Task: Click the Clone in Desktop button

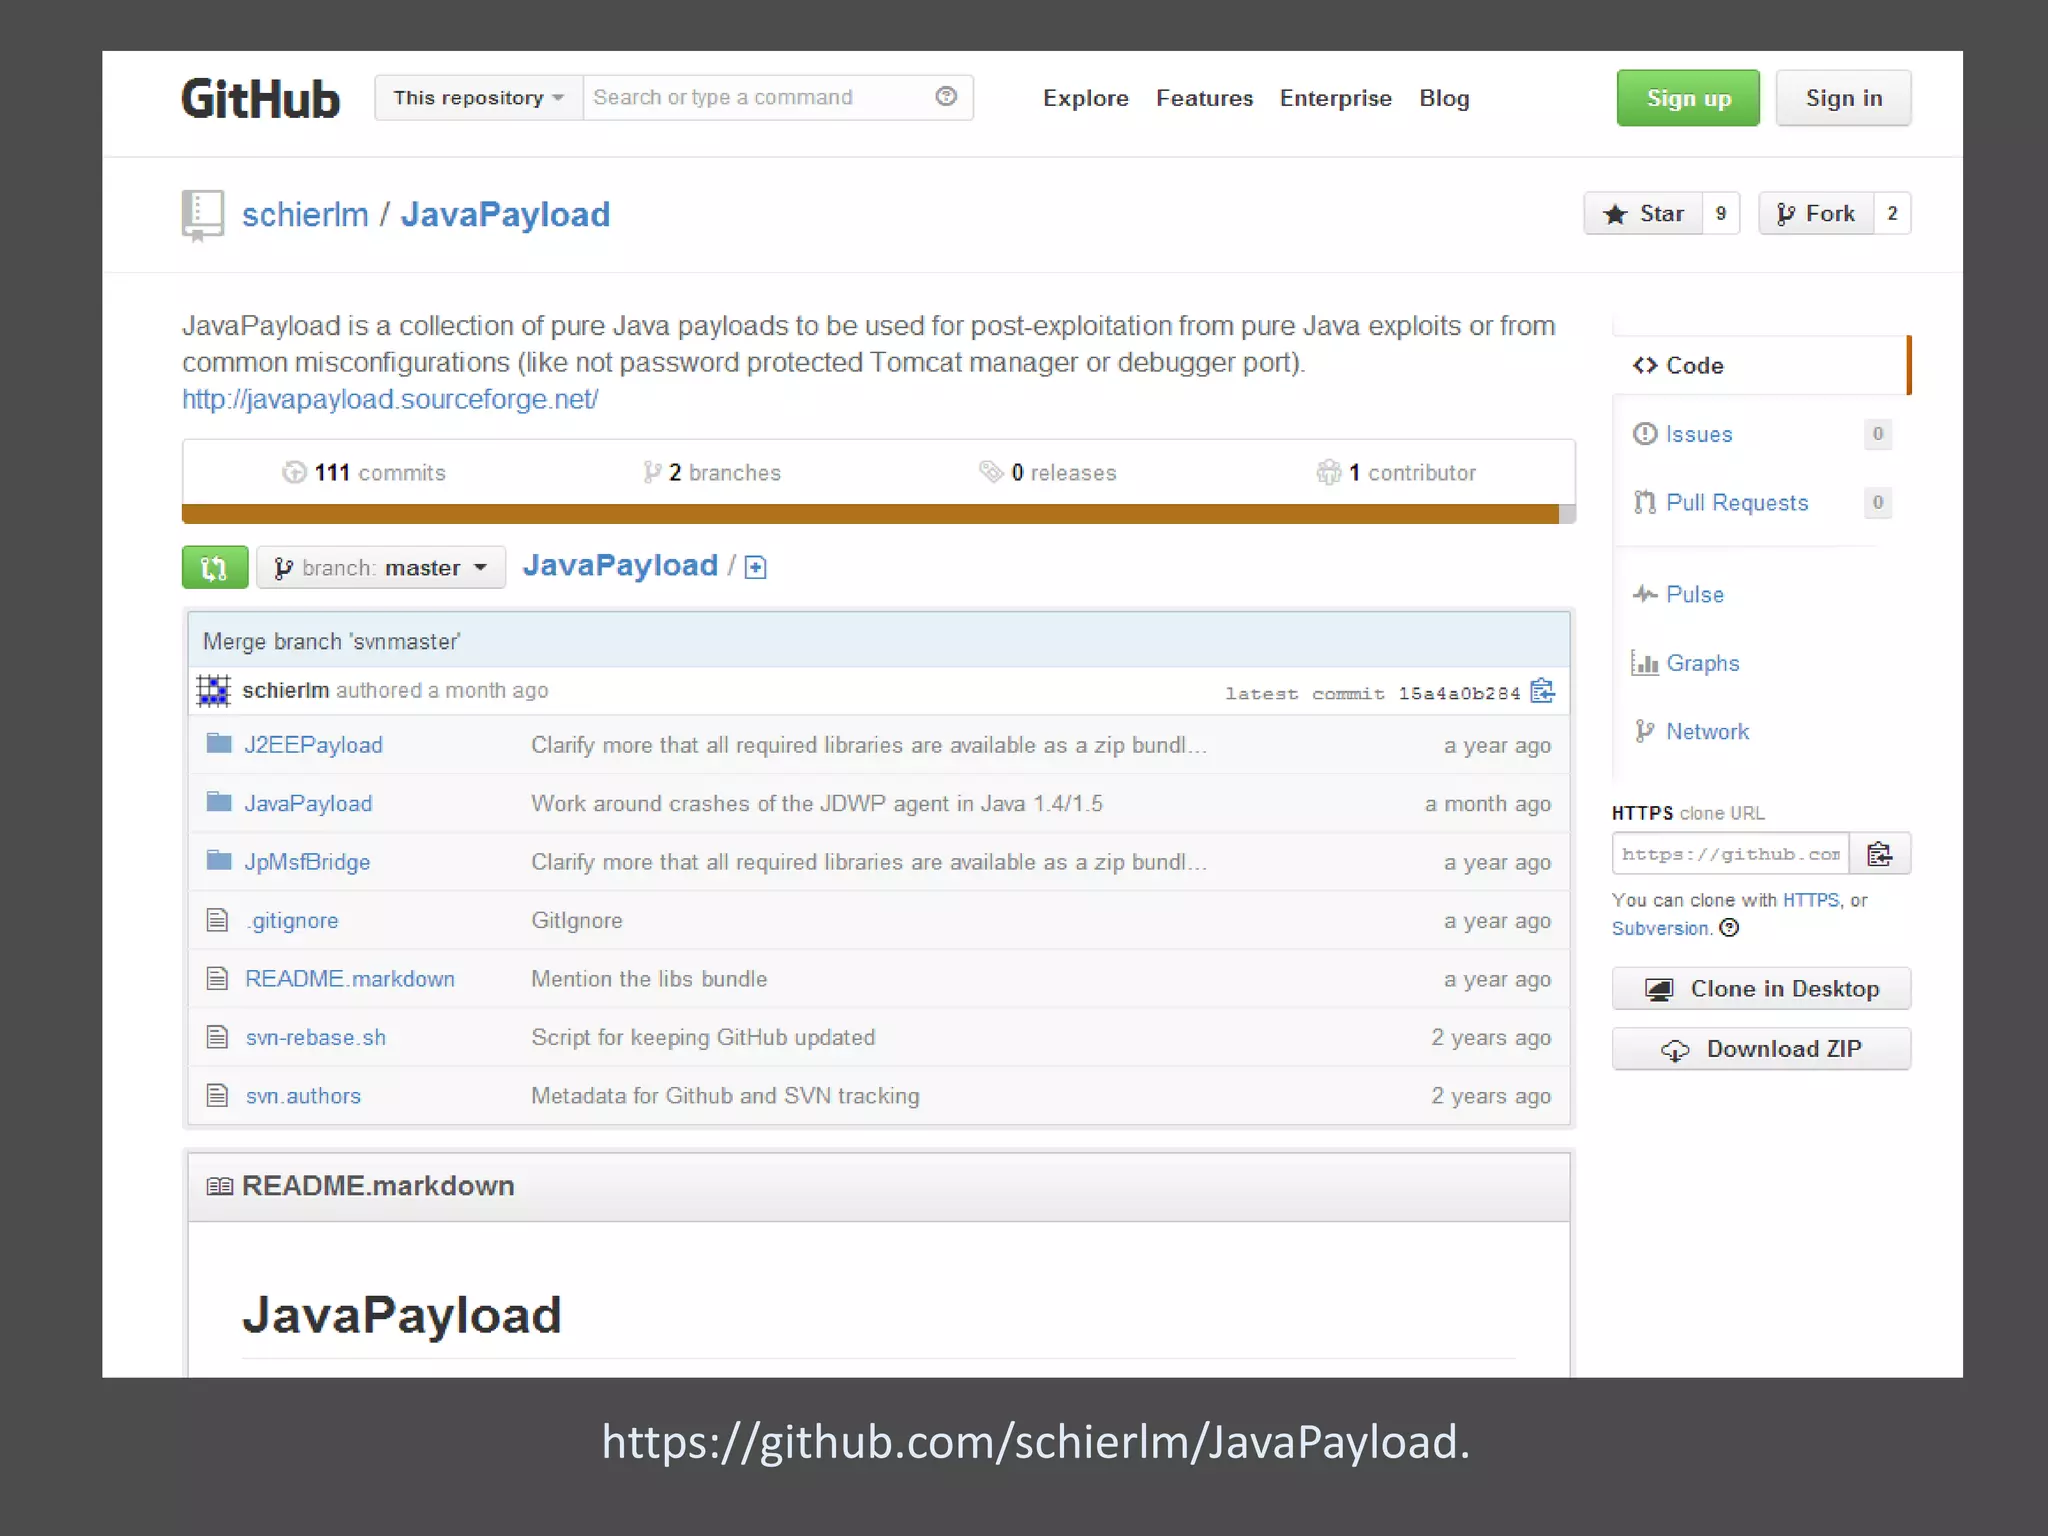Action: (1761, 988)
